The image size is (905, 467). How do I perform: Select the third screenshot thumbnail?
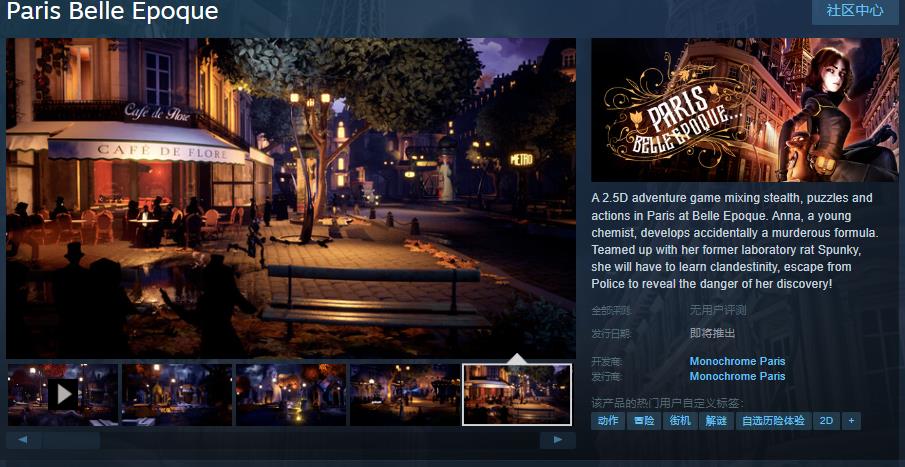click(290, 394)
